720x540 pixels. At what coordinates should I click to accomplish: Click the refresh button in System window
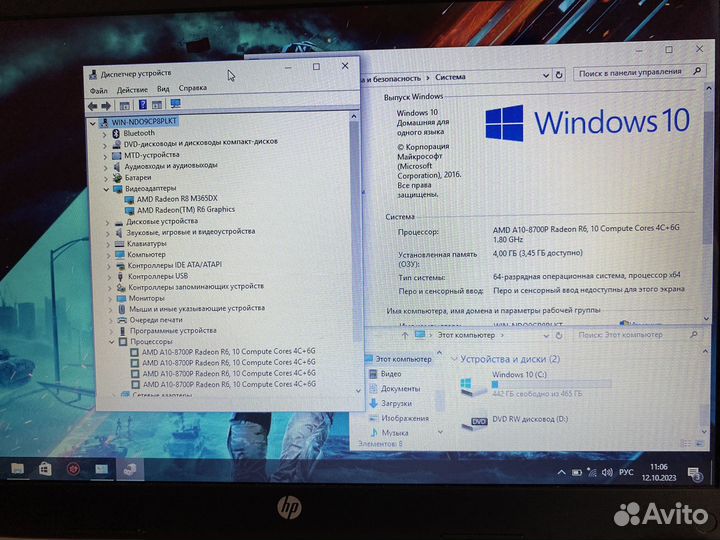tap(559, 75)
